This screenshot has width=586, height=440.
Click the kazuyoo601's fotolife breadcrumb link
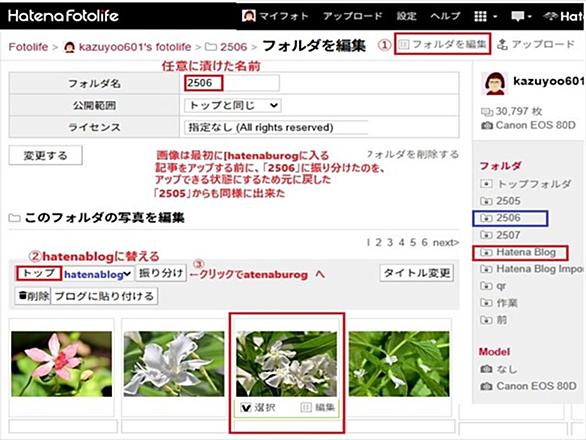pyautogui.click(x=135, y=47)
